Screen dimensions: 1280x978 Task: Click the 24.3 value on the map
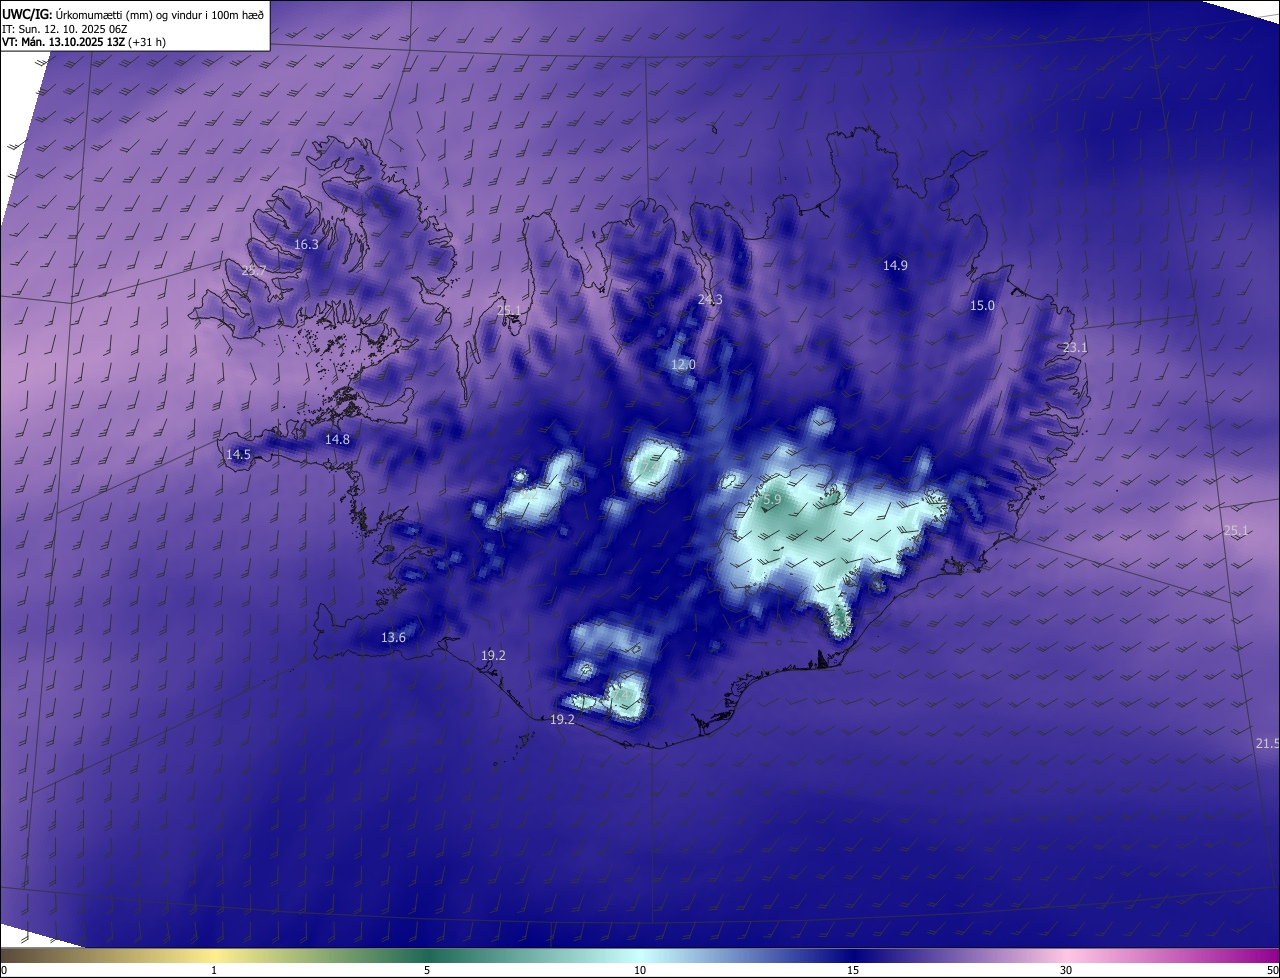point(710,300)
